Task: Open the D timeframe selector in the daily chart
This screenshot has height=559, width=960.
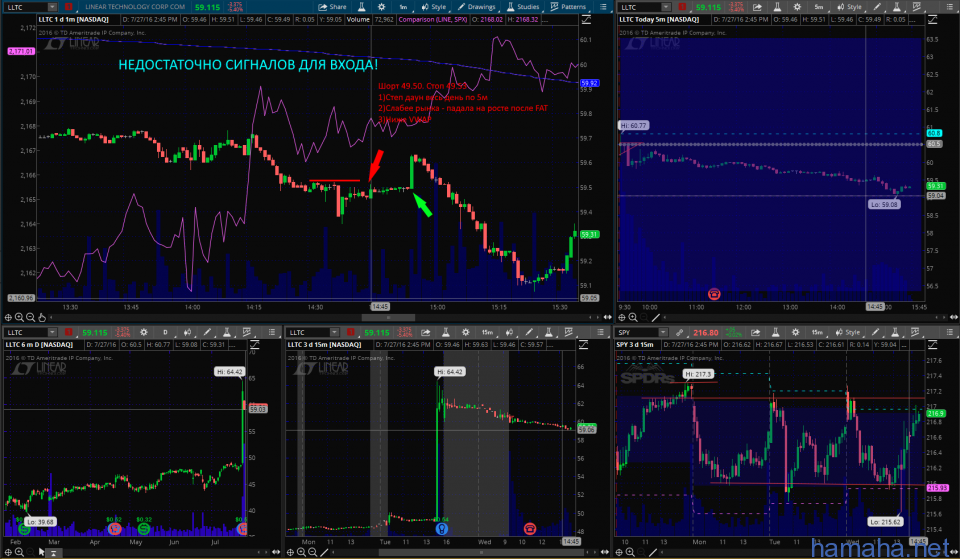Action: (165, 332)
